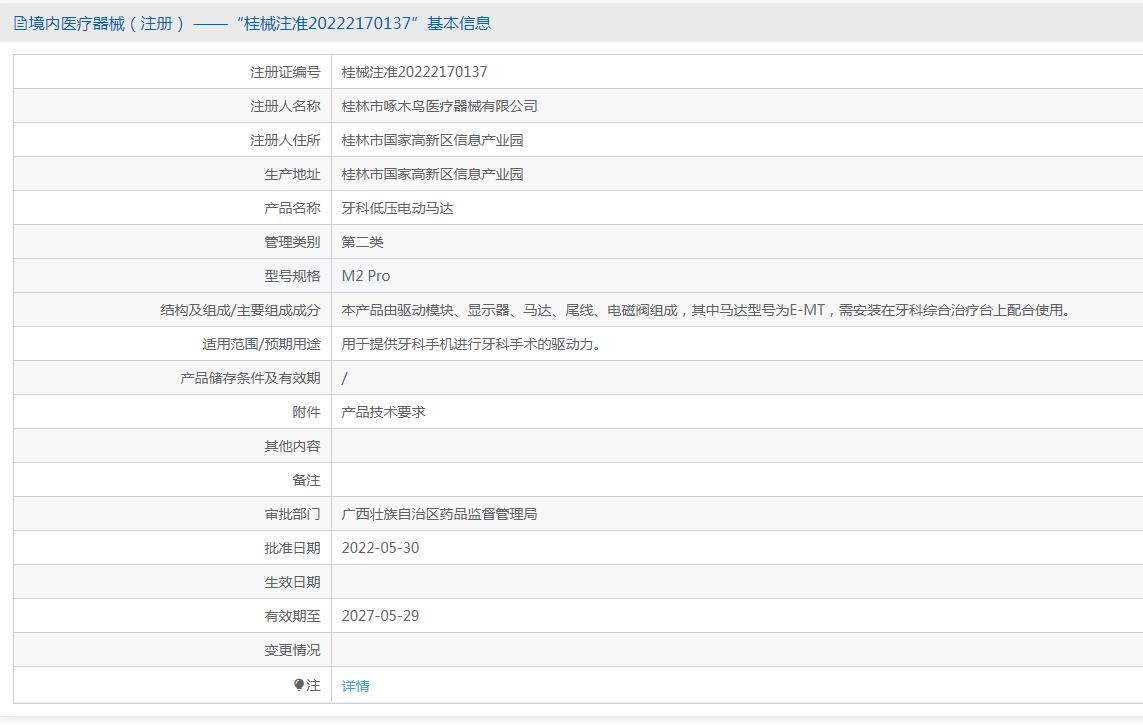The width and height of the screenshot is (1143, 725).
Task: Select the address in the 注册人住所 row
Action: point(432,140)
